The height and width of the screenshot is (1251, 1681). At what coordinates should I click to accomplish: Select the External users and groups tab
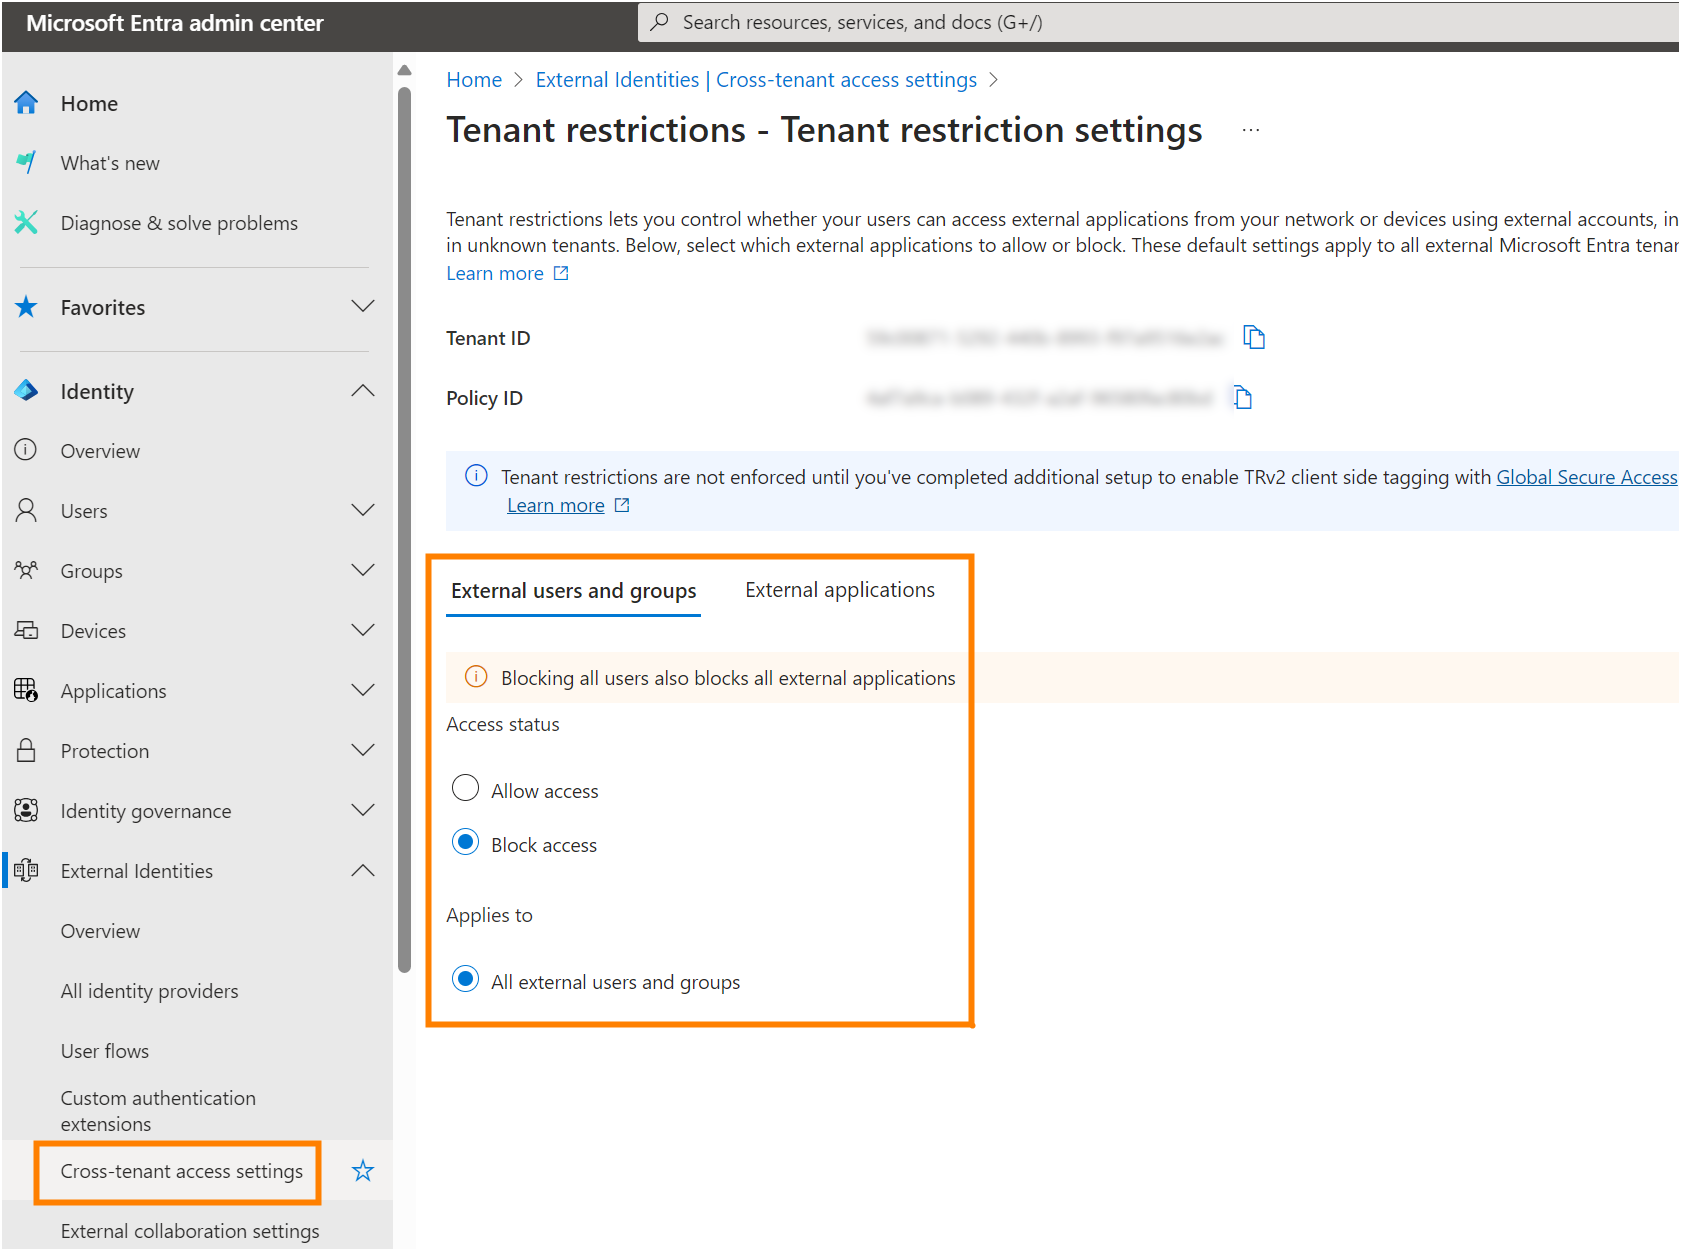572,591
